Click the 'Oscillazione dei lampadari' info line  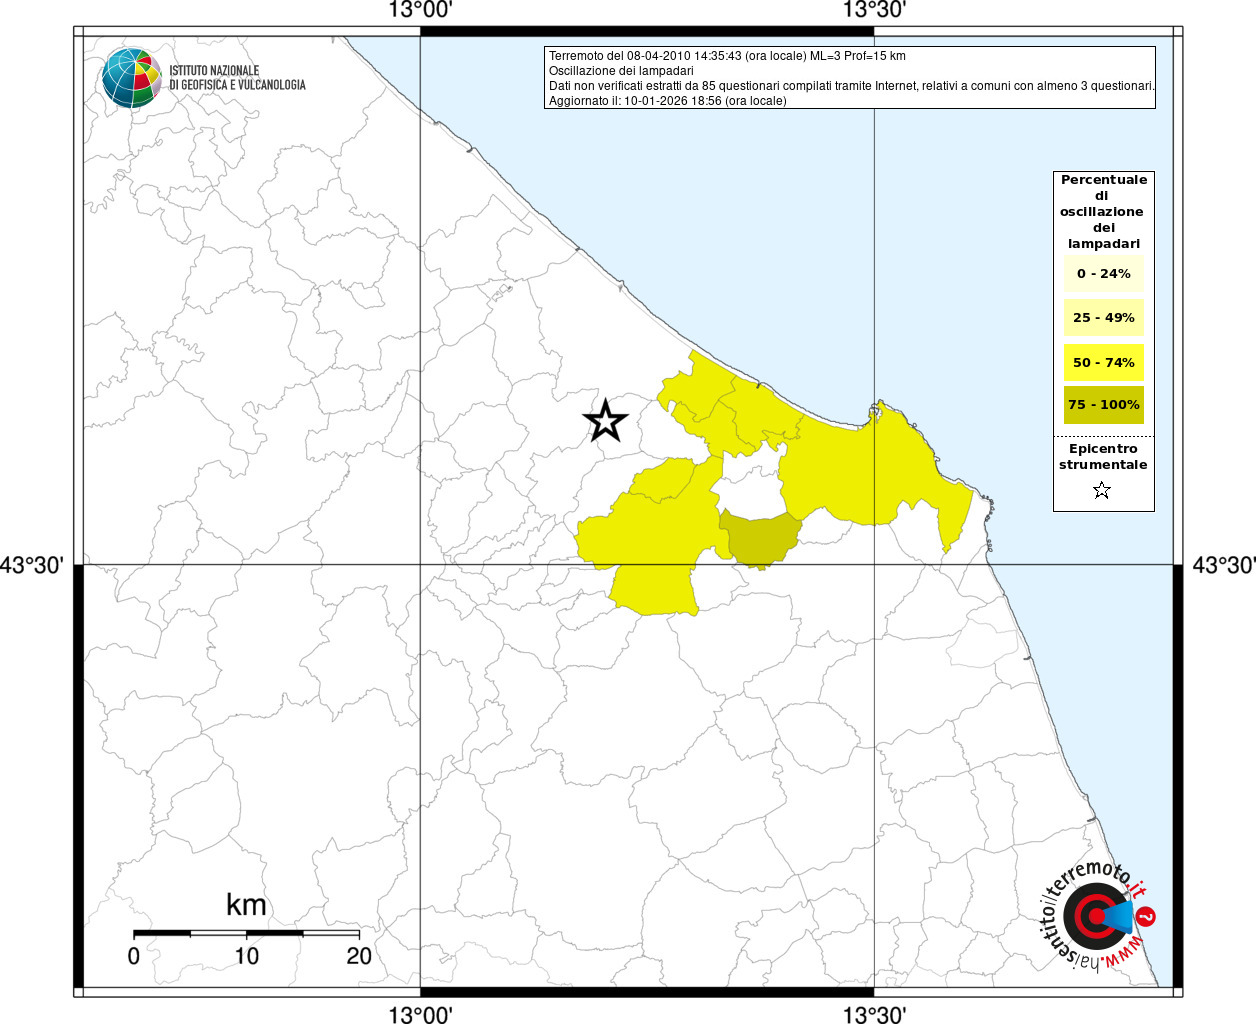[x=621, y=71]
